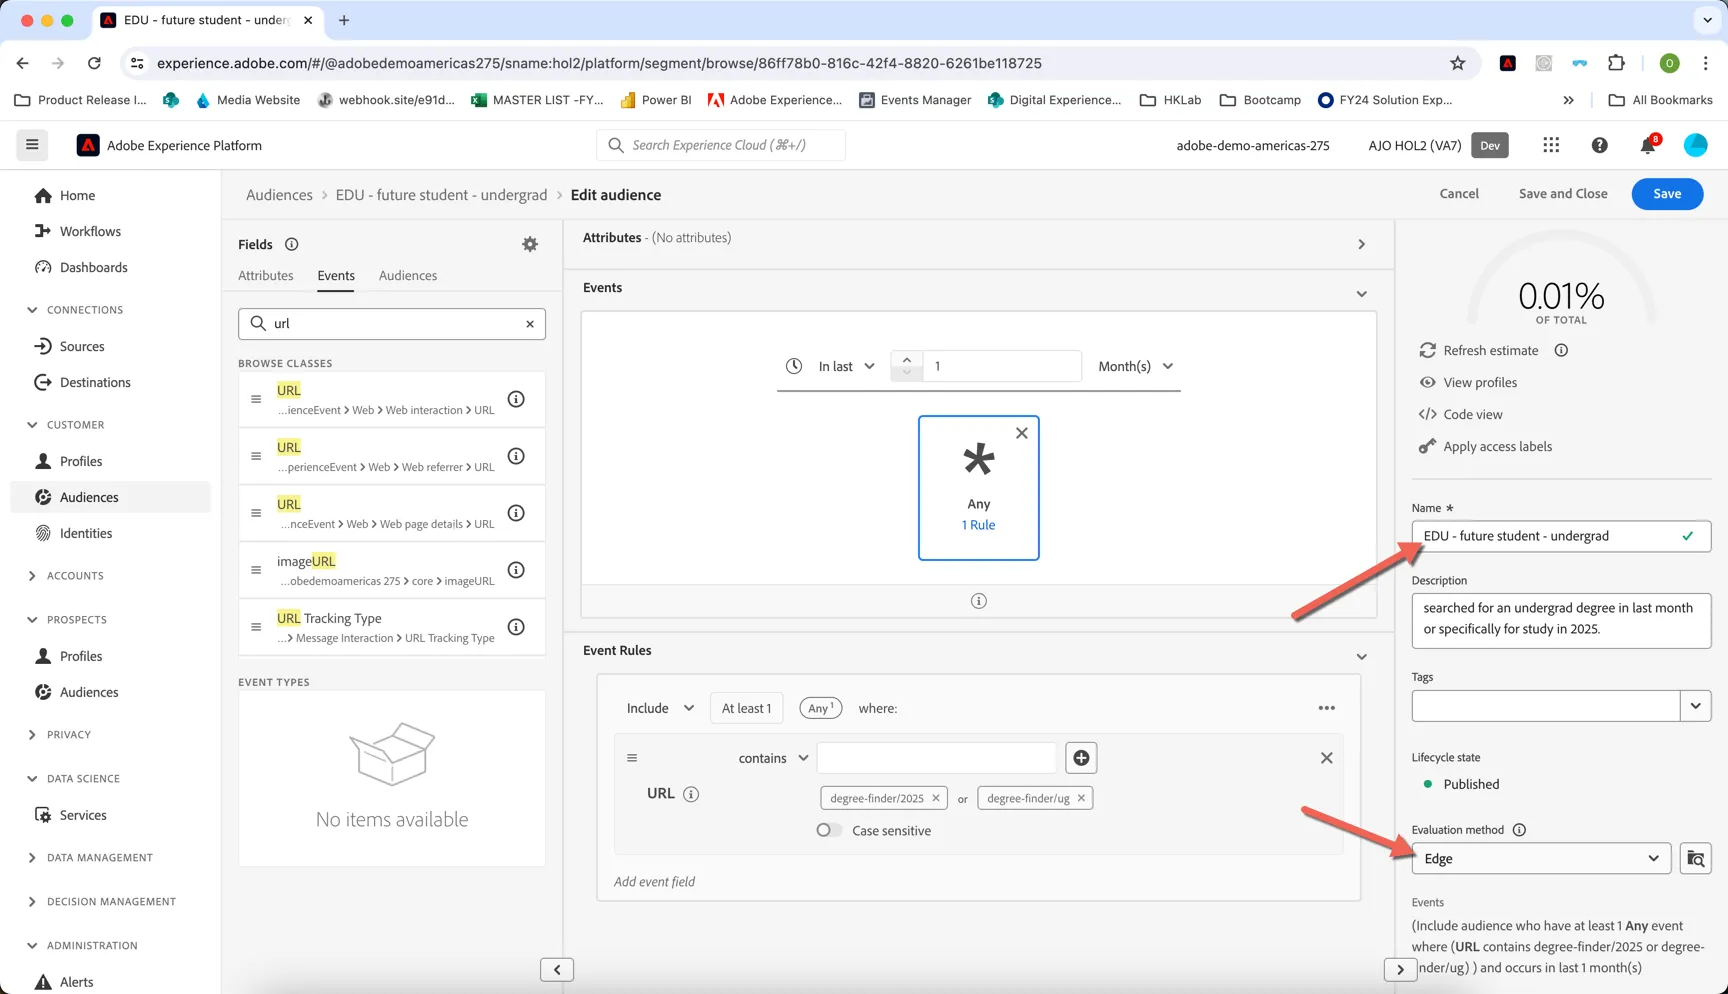This screenshot has width=1728, height=994.
Task: Toggle the hamburger navigation menu
Action: click(32, 145)
